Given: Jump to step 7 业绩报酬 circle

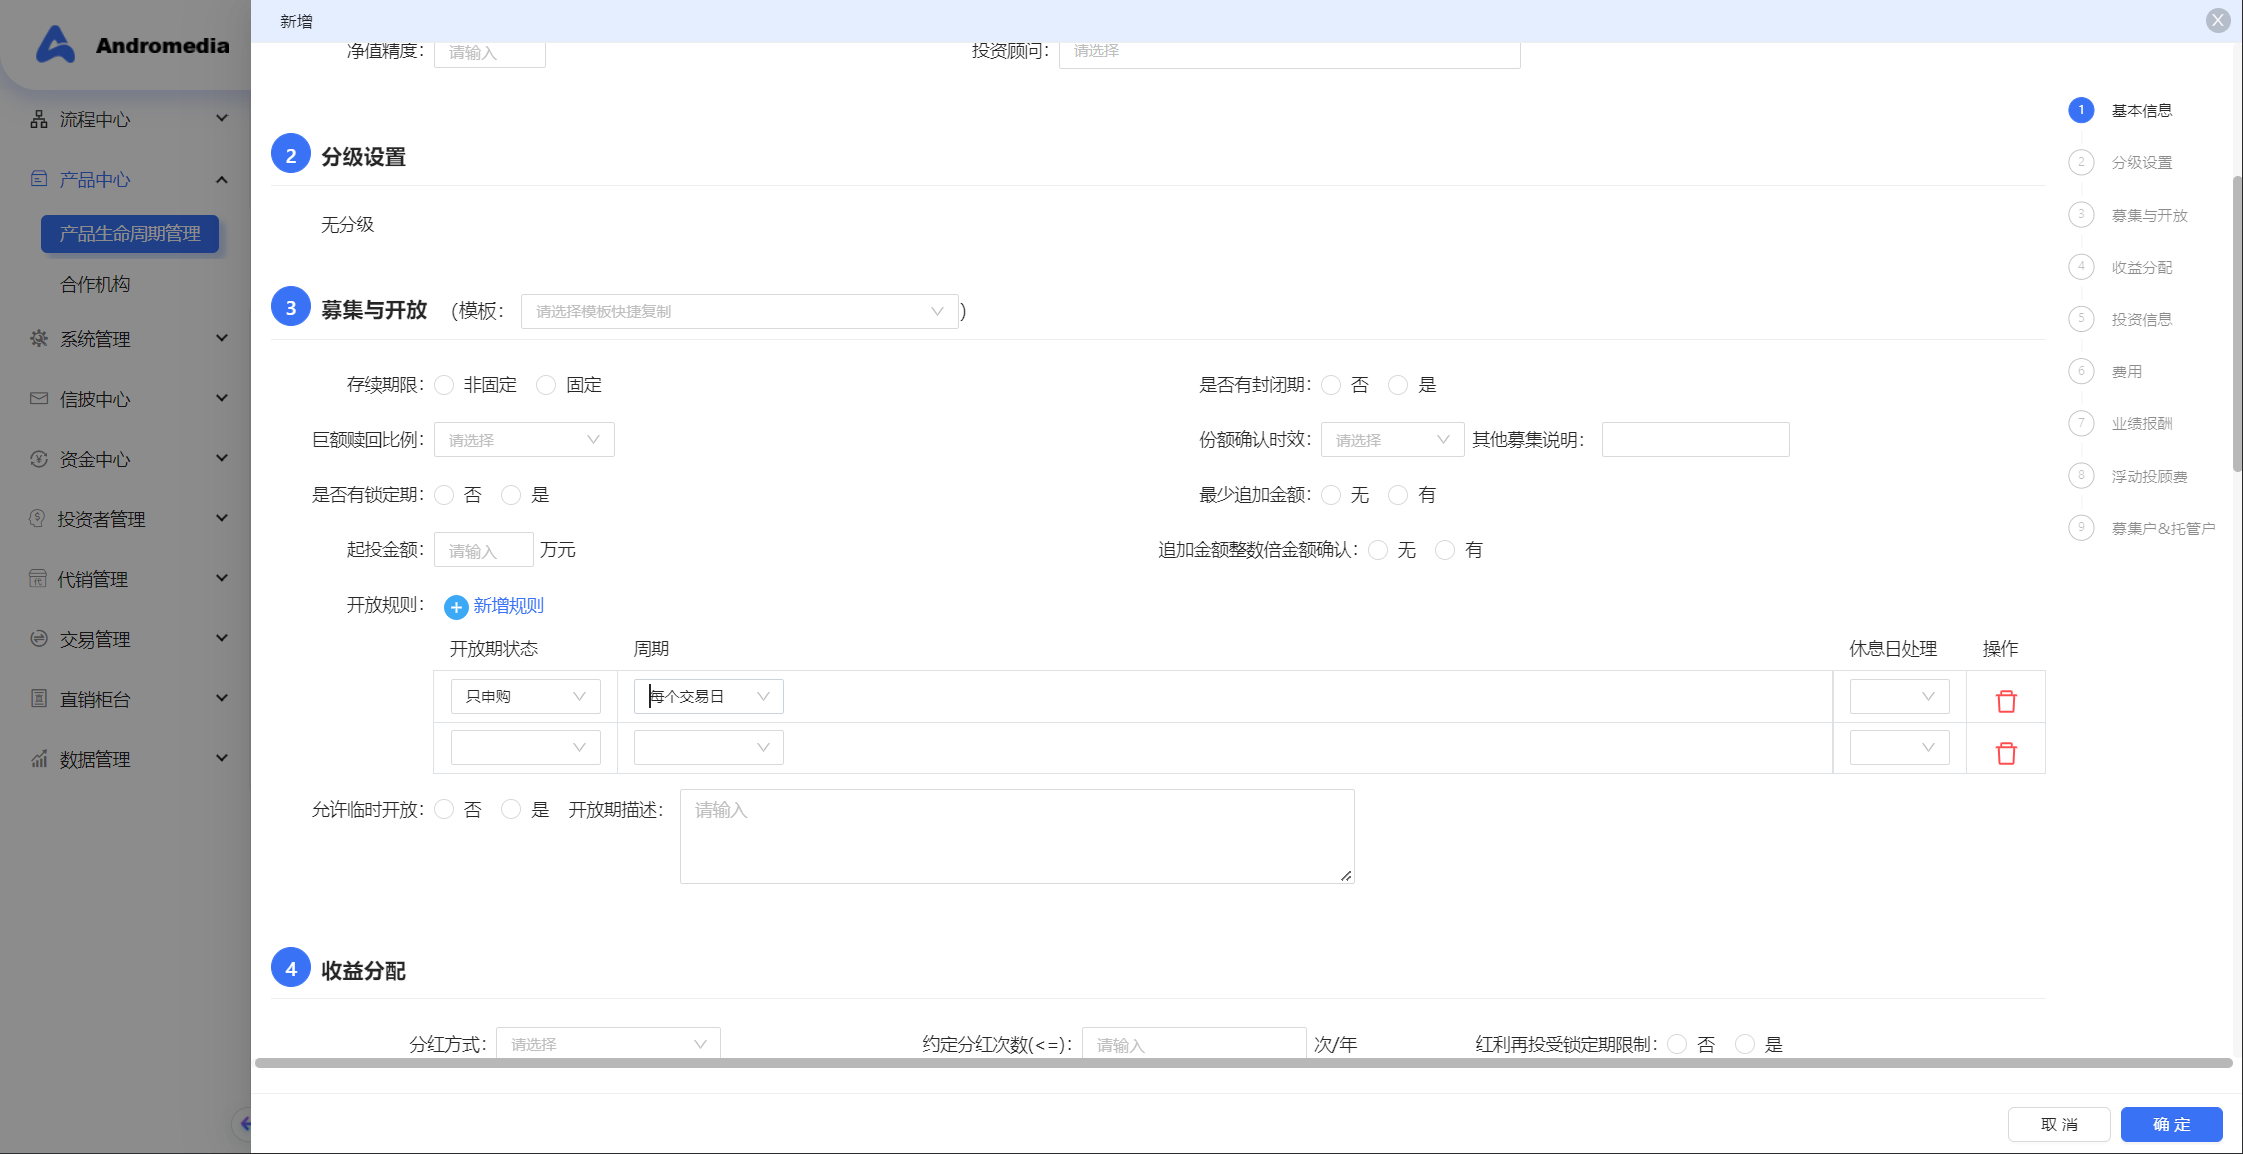Looking at the screenshot, I should point(2081,423).
